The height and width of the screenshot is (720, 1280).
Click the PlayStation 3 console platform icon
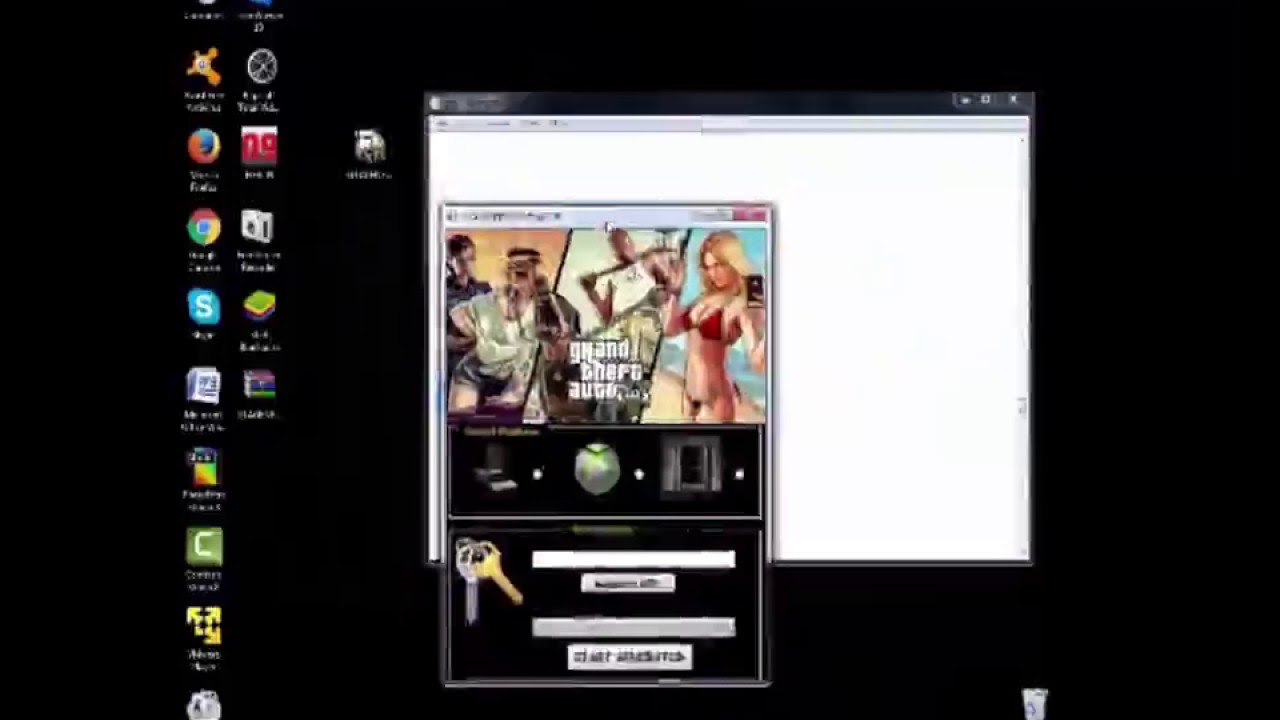click(692, 466)
